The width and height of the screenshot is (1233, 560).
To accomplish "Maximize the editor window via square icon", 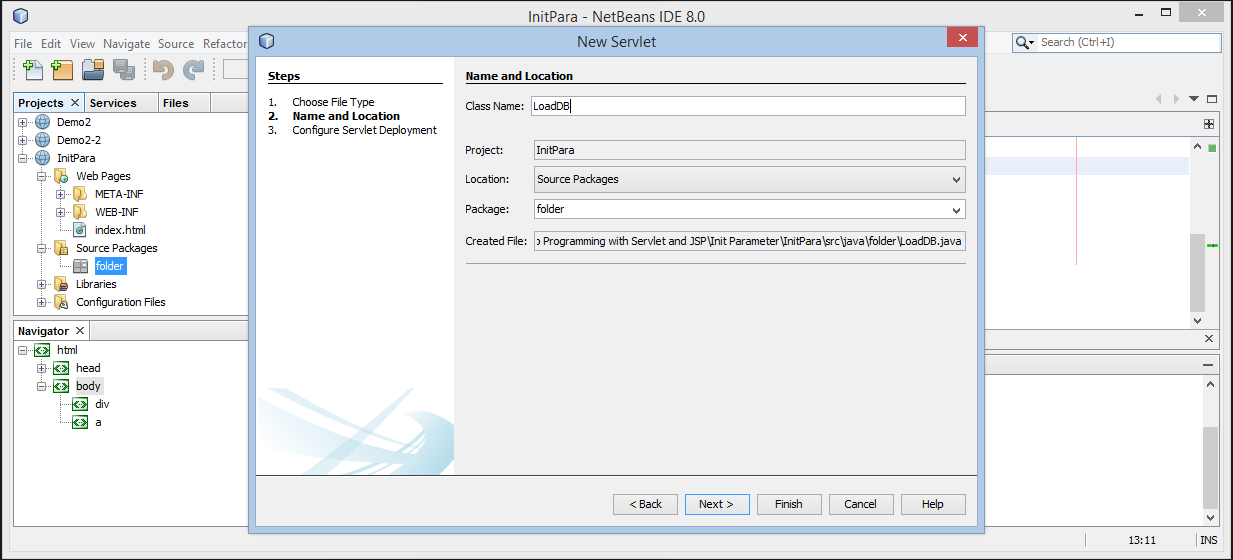I will (1212, 99).
